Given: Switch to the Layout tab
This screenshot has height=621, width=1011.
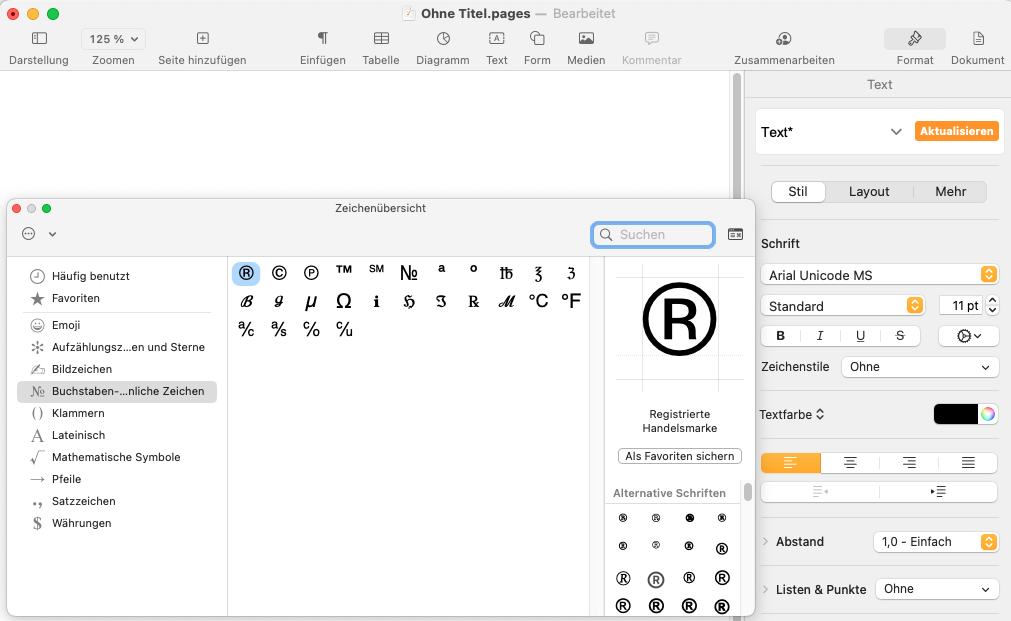Looking at the screenshot, I should coord(869,192).
